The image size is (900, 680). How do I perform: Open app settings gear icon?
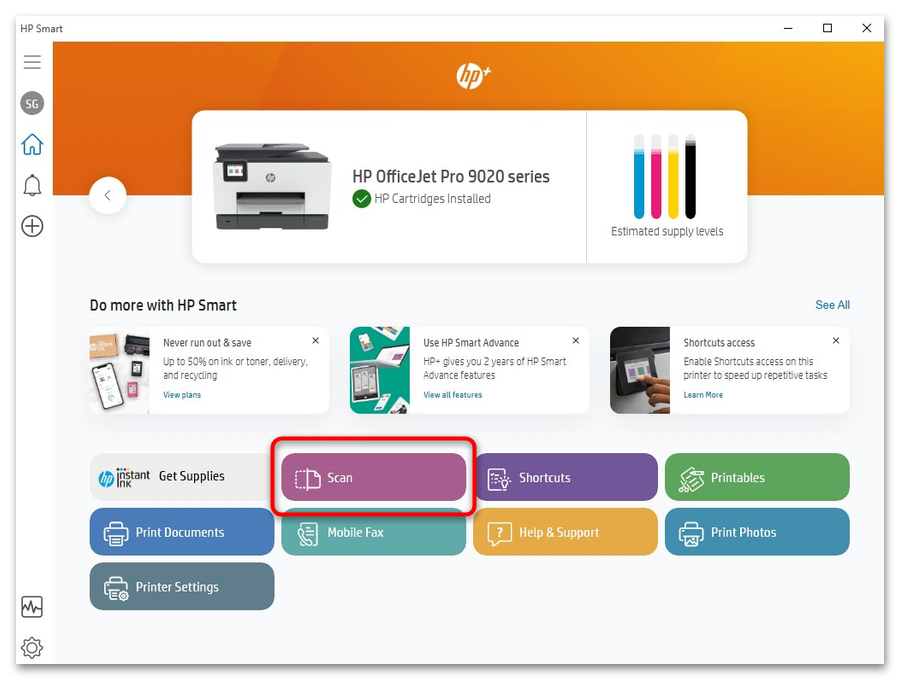coord(32,648)
